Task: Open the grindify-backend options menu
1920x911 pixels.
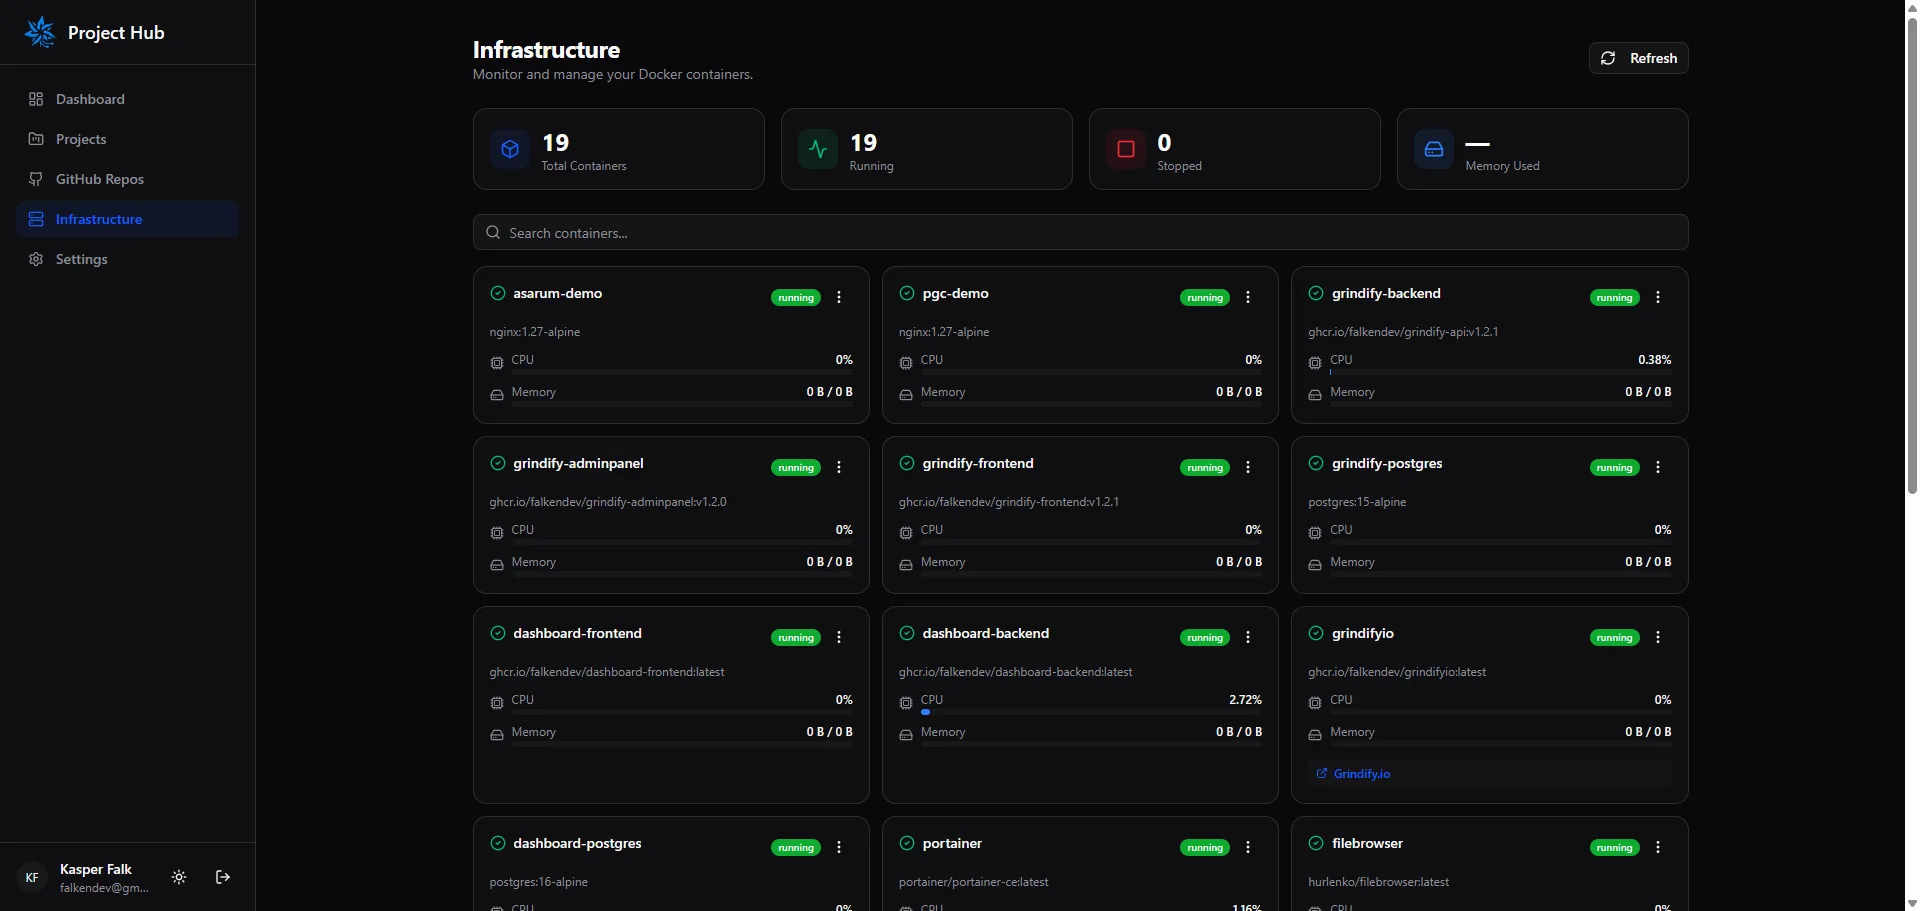Action: [1658, 297]
